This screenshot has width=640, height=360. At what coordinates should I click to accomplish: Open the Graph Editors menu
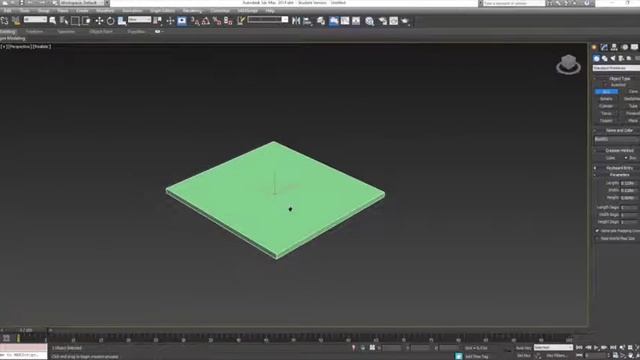pyautogui.click(x=162, y=11)
